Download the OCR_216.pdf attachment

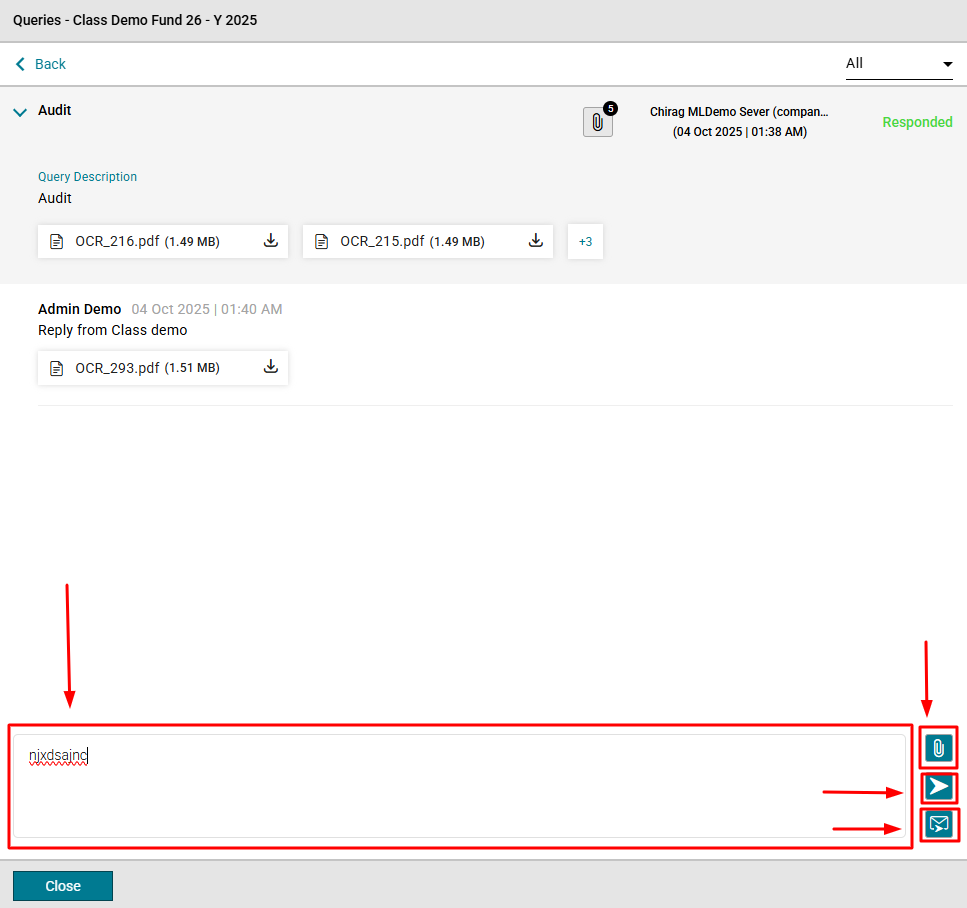point(270,241)
